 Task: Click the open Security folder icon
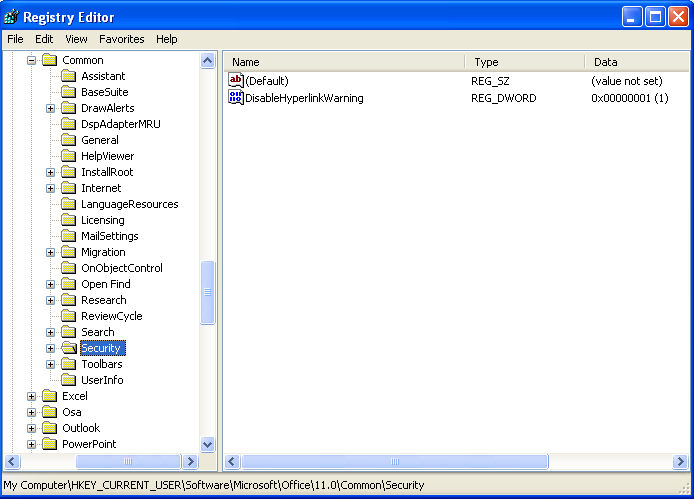(x=69, y=348)
